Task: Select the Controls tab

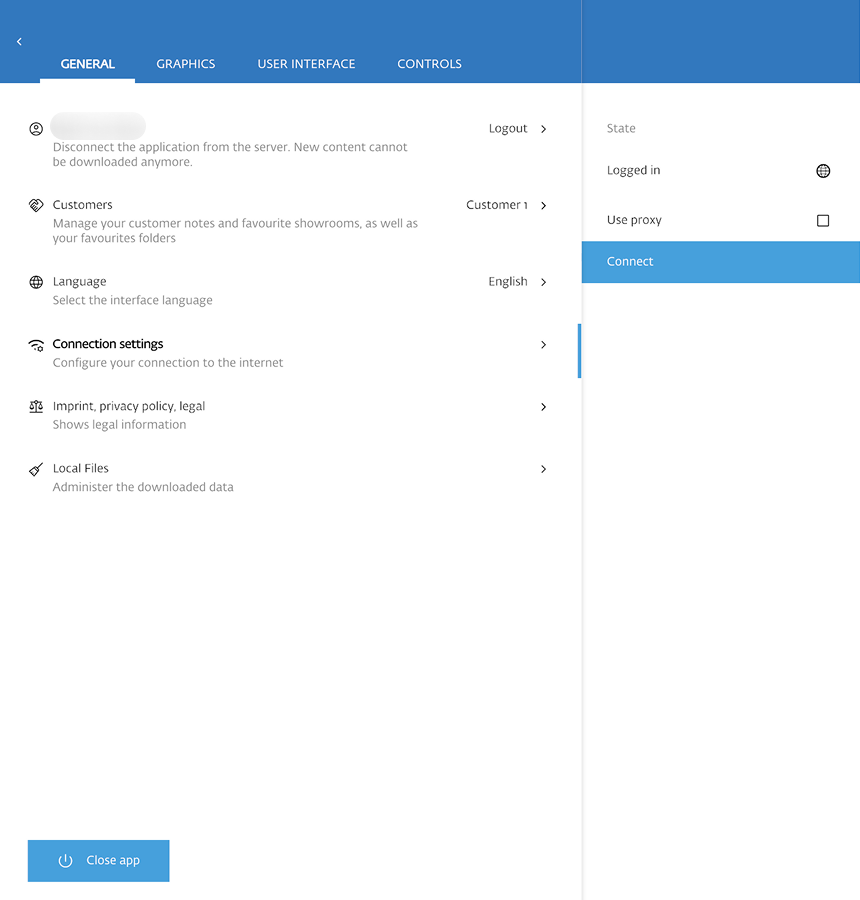Action: pos(429,64)
